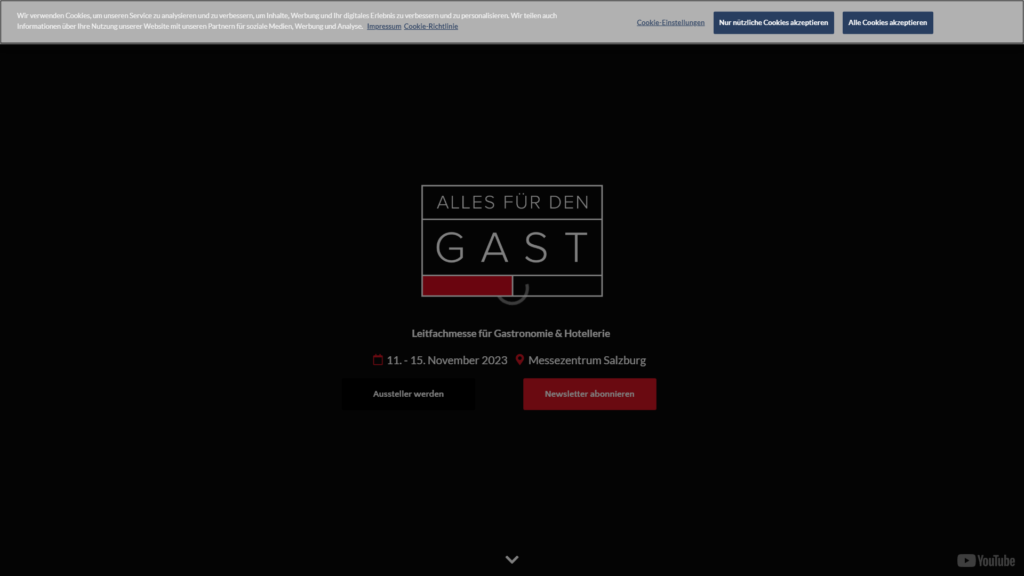This screenshot has height=576, width=1024.
Task: Click the location pin icon
Action: pos(520,360)
